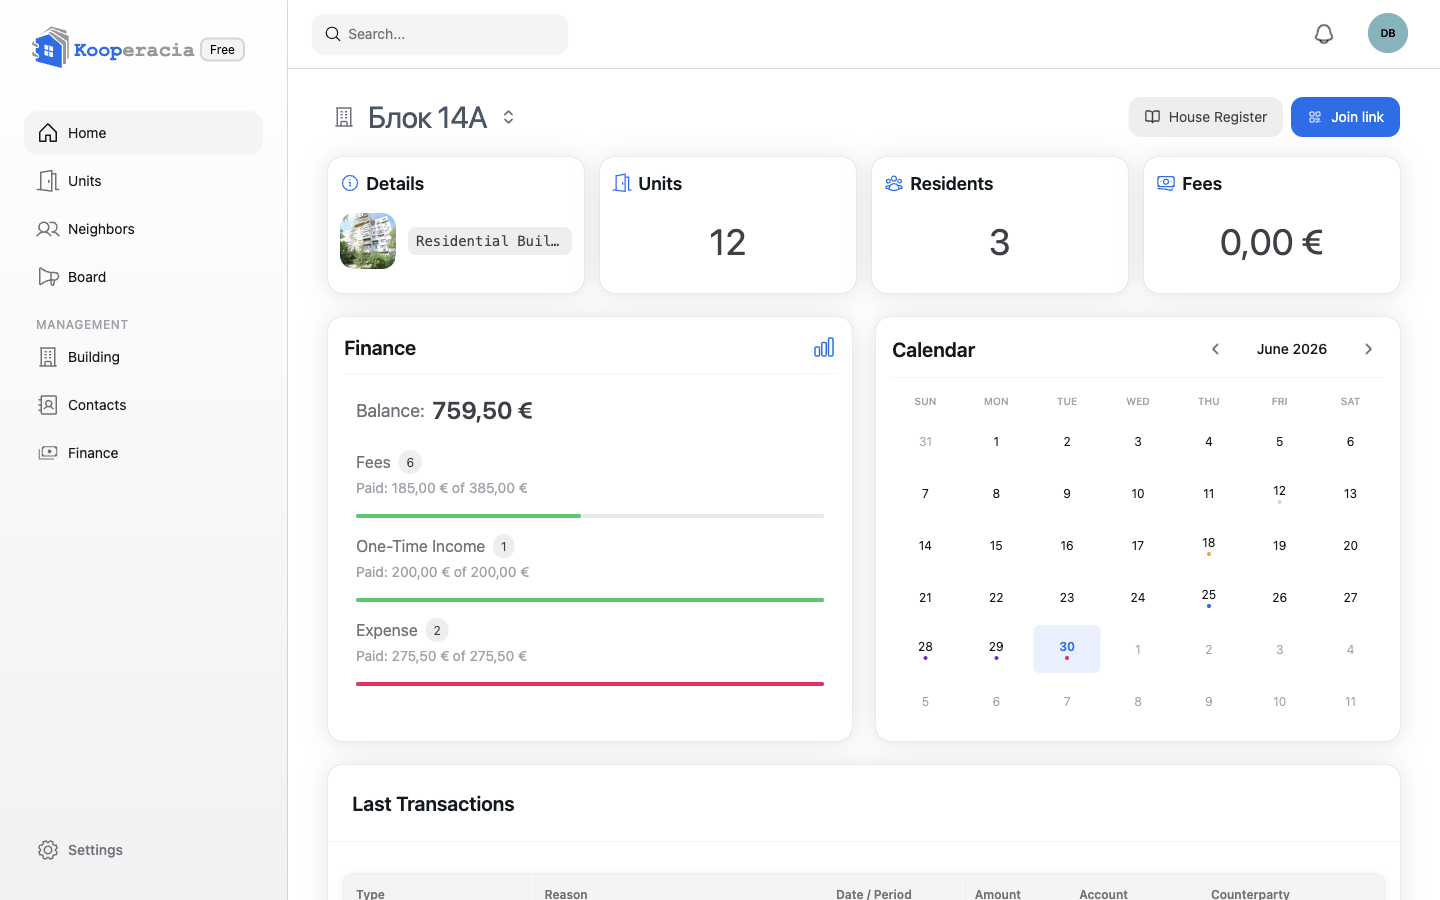The width and height of the screenshot is (1440, 900).
Task: Click the One-Time Income count badge 1
Action: 504,546
